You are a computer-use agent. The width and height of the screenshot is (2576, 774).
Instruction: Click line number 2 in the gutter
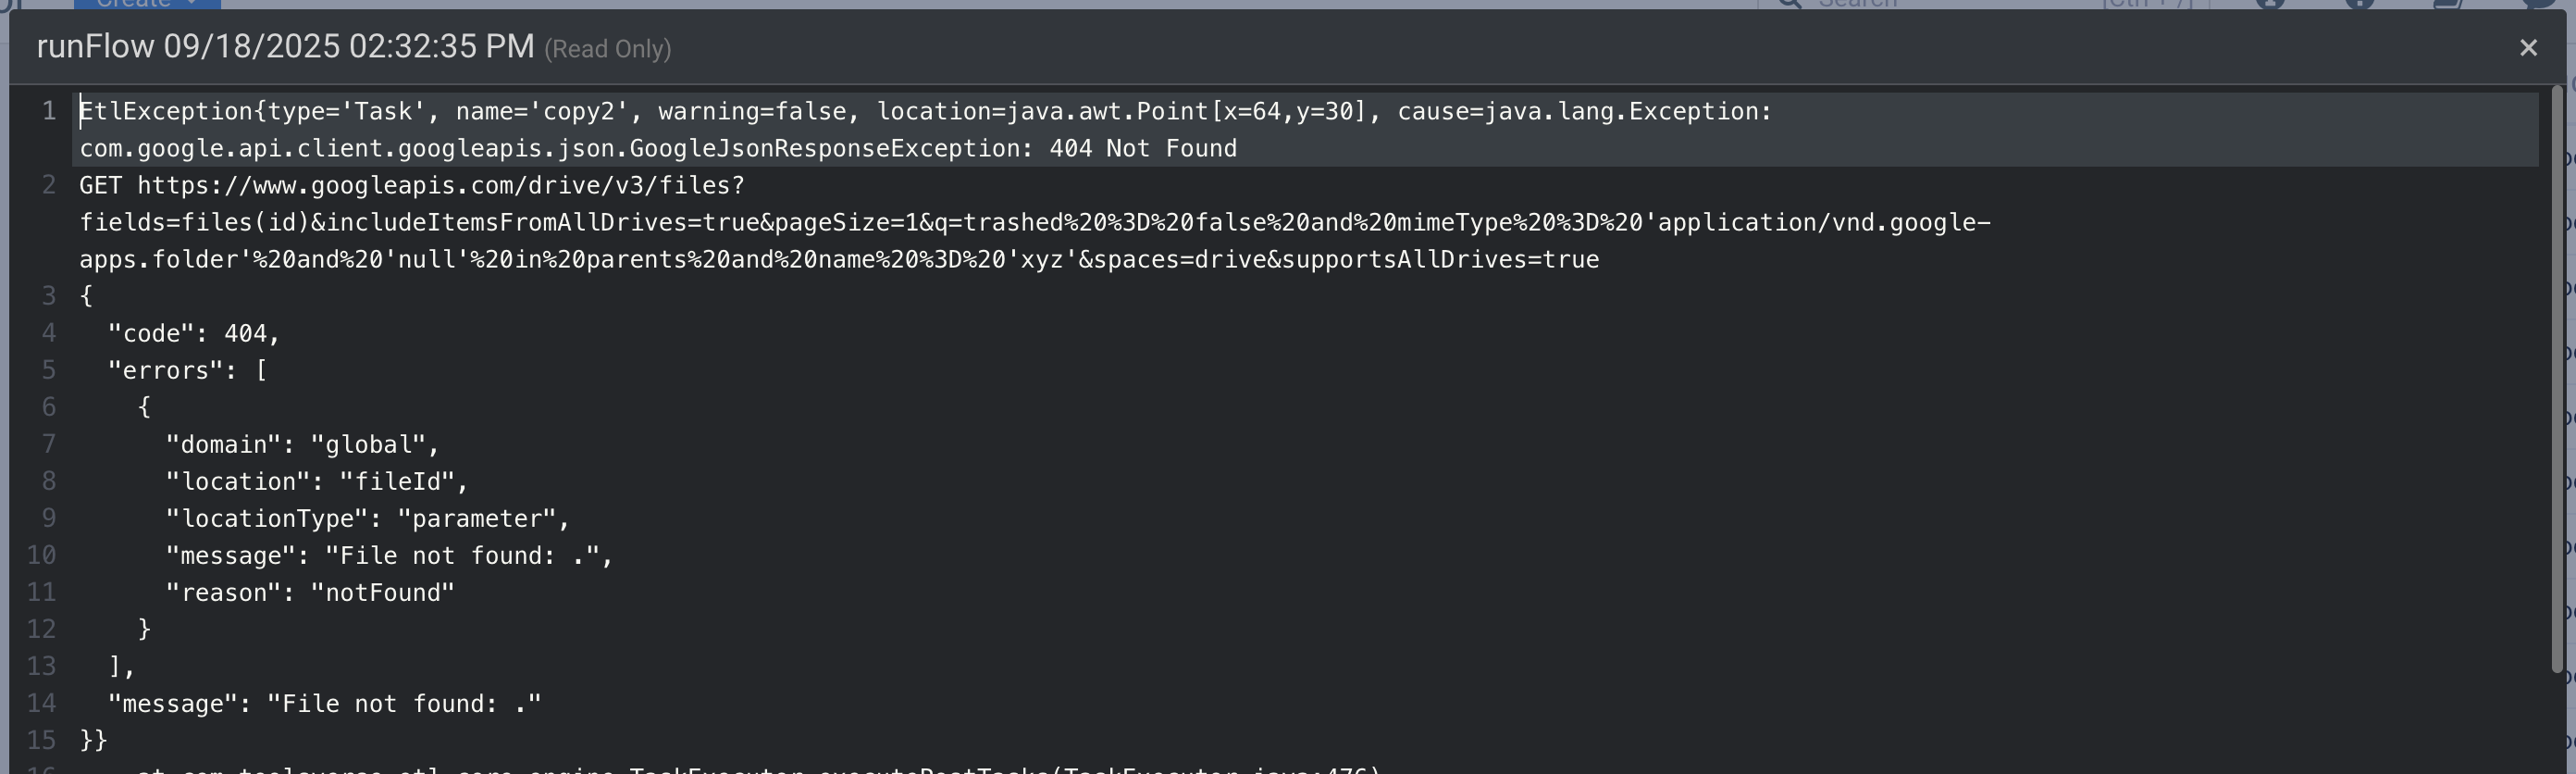48,185
